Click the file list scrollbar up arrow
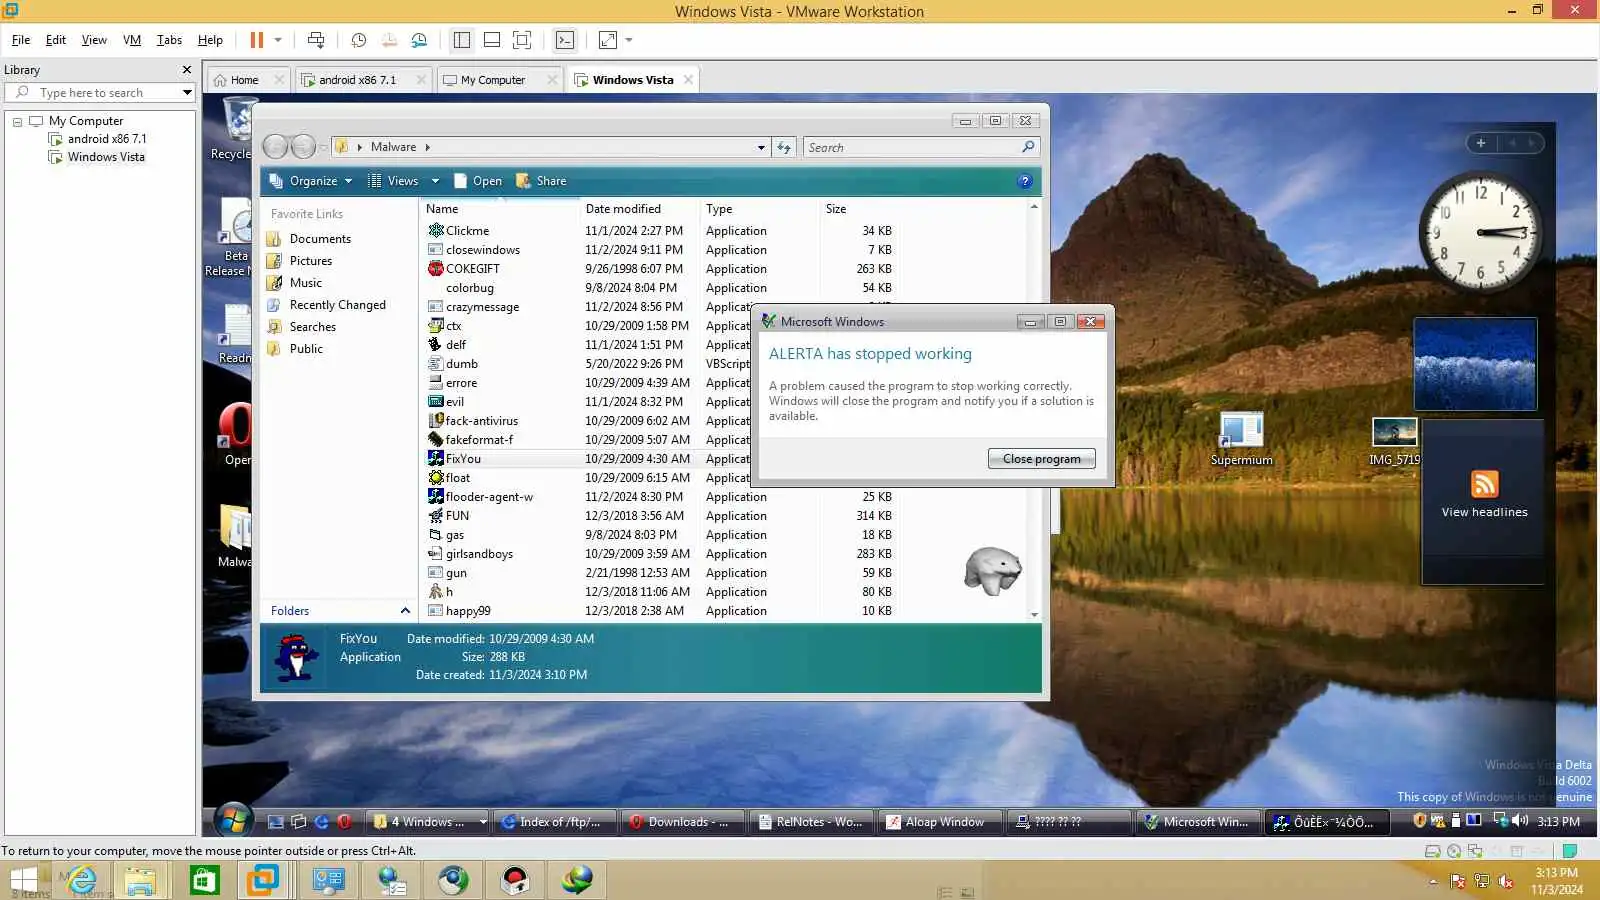This screenshot has width=1600, height=900. [1034, 206]
